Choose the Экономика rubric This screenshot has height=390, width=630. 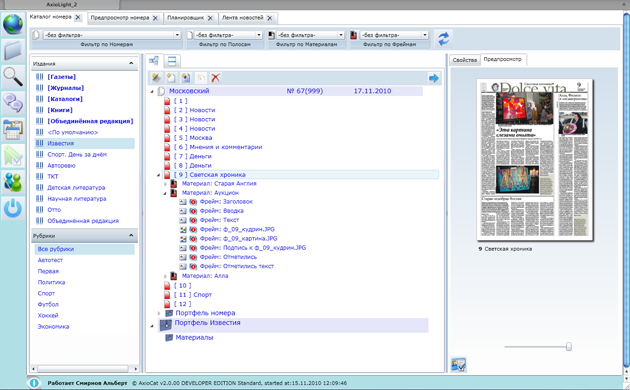point(53,327)
